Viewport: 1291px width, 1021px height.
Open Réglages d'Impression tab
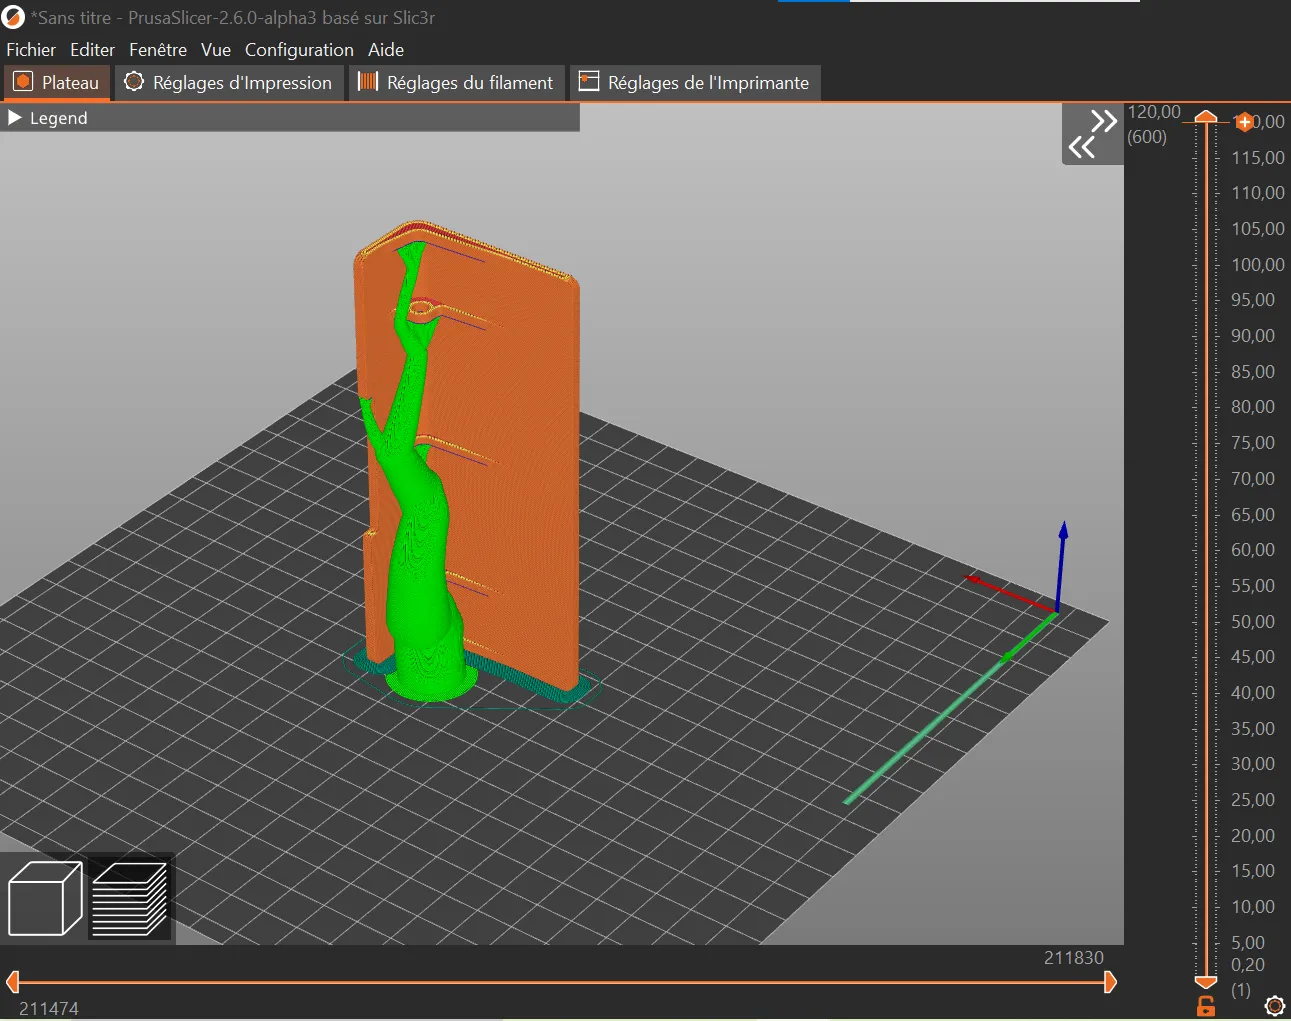(x=229, y=83)
